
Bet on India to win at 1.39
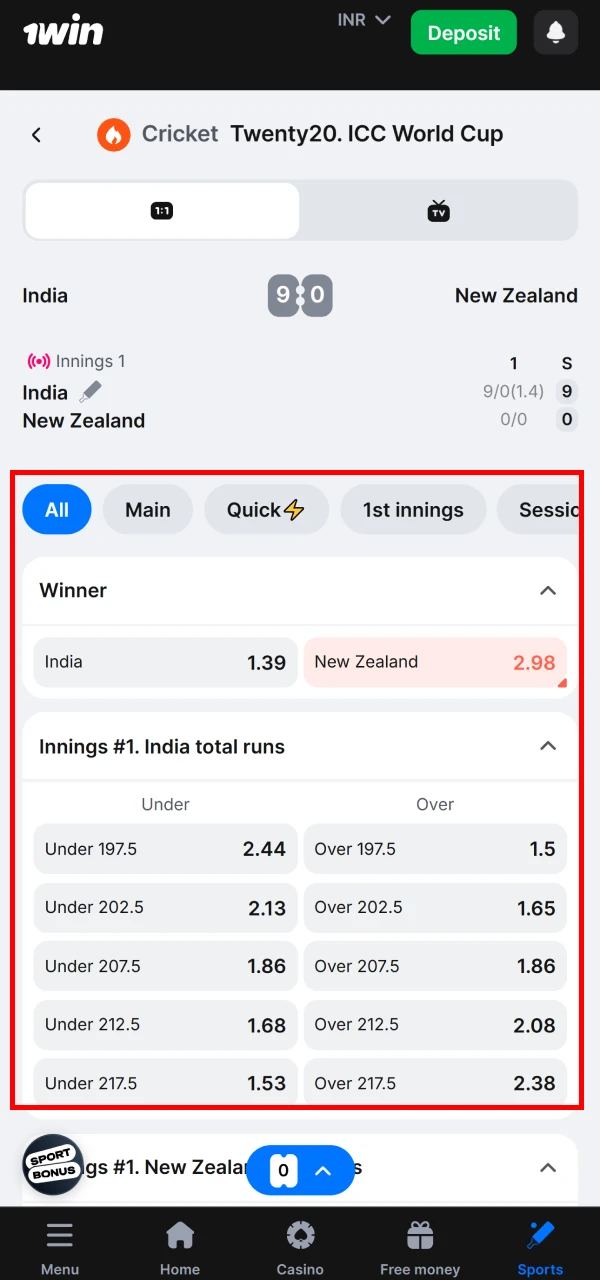[x=165, y=662]
